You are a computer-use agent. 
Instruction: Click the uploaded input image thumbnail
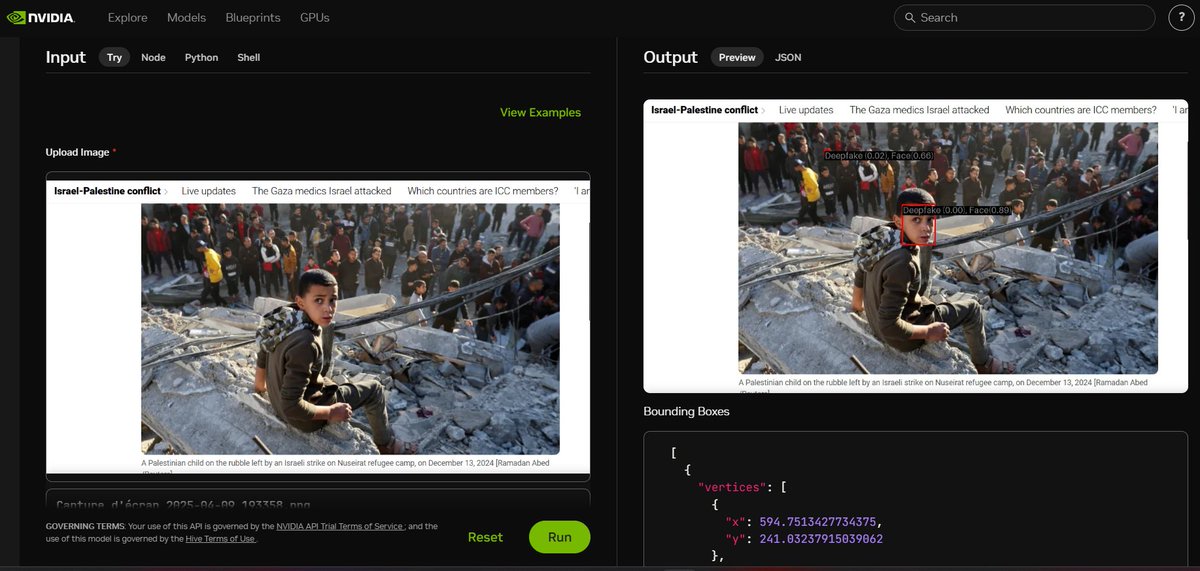click(318, 326)
